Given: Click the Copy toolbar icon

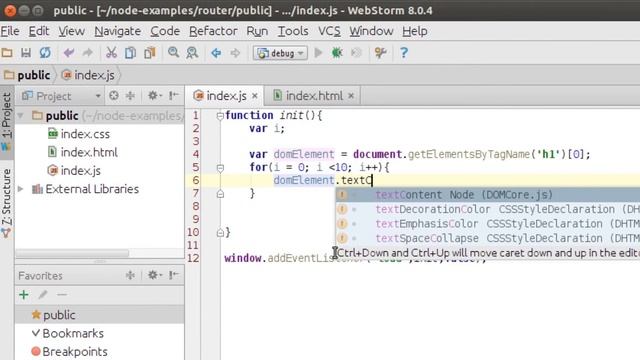Looking at the screenshot, I should pos(130,53).
